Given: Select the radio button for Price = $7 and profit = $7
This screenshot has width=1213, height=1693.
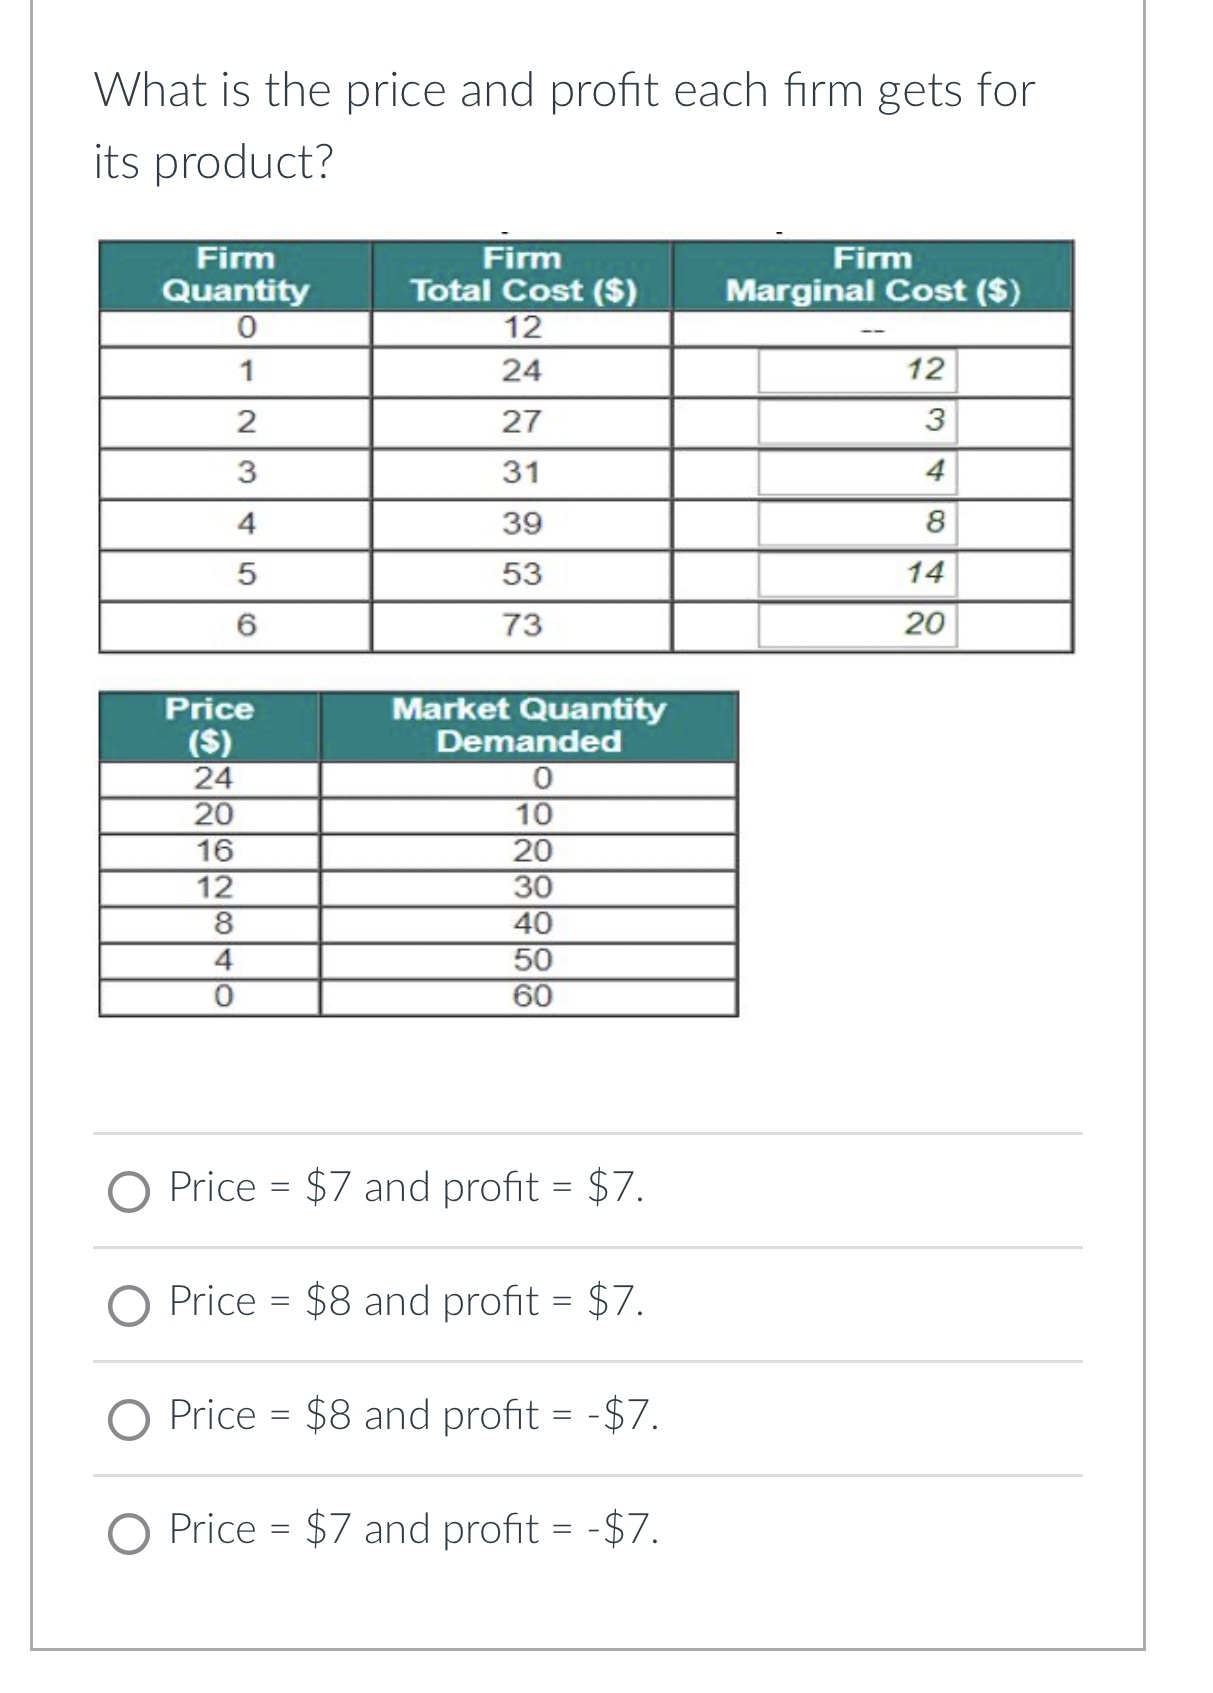Looking at the screenshot, I should click(127, 1189).
